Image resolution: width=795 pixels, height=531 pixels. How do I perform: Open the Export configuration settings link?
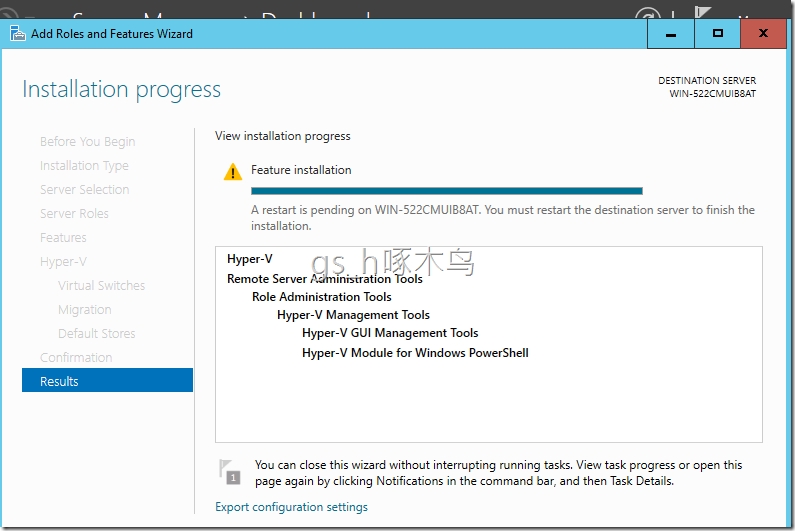[292, 507]
